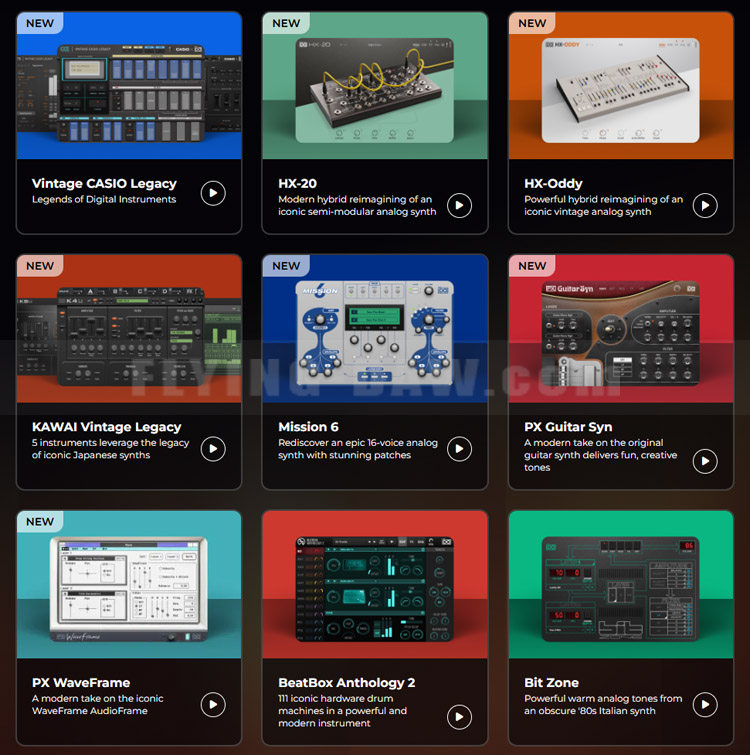Click the NEW badge on PX WaveFrame
Image resolution: width=750 pixels, height=755 pixels.
click(40, 521)
